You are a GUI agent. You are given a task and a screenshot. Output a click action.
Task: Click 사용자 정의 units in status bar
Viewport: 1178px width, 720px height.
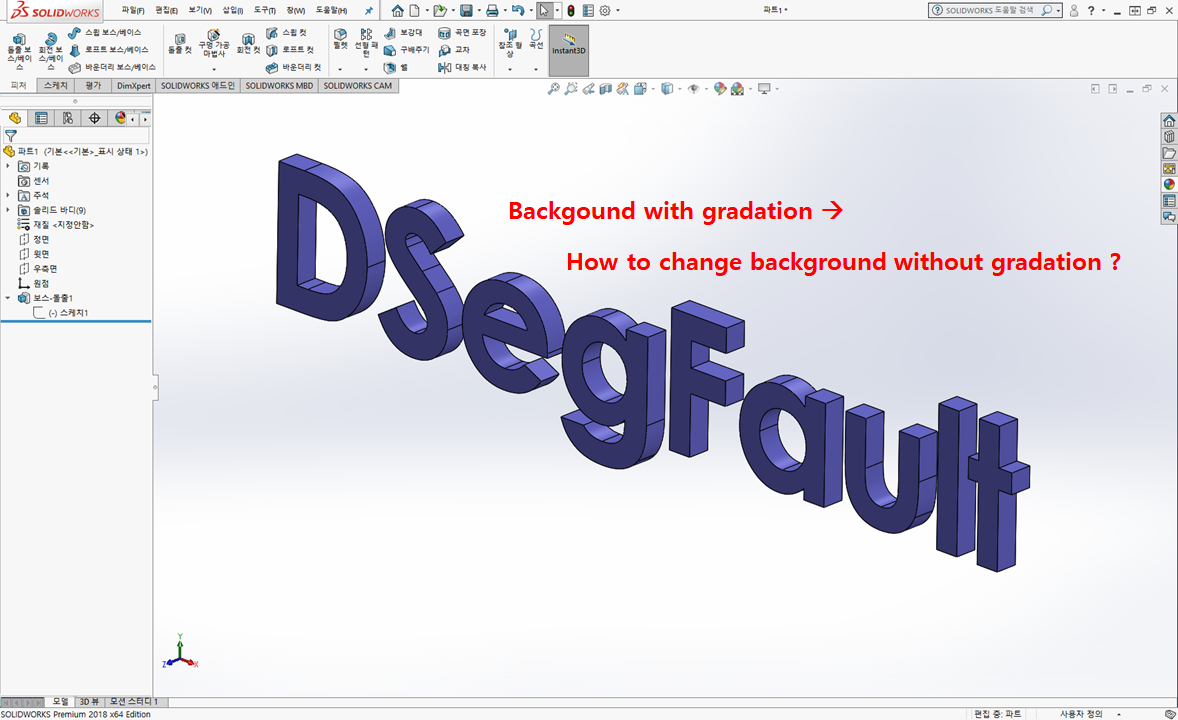coord(1081,714)
